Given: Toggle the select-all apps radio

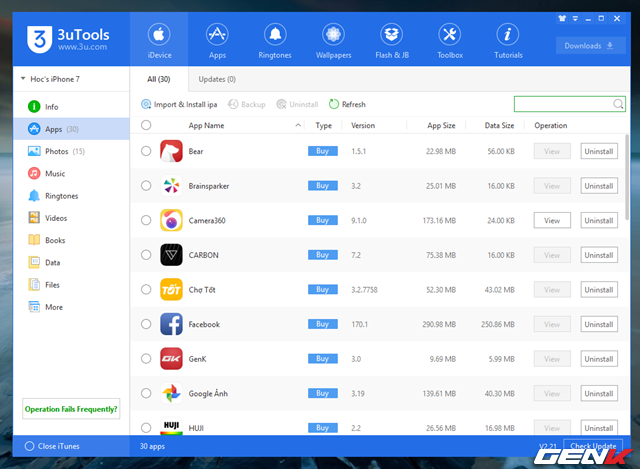Looking at the screenshot, I should (x=146, y=125).
